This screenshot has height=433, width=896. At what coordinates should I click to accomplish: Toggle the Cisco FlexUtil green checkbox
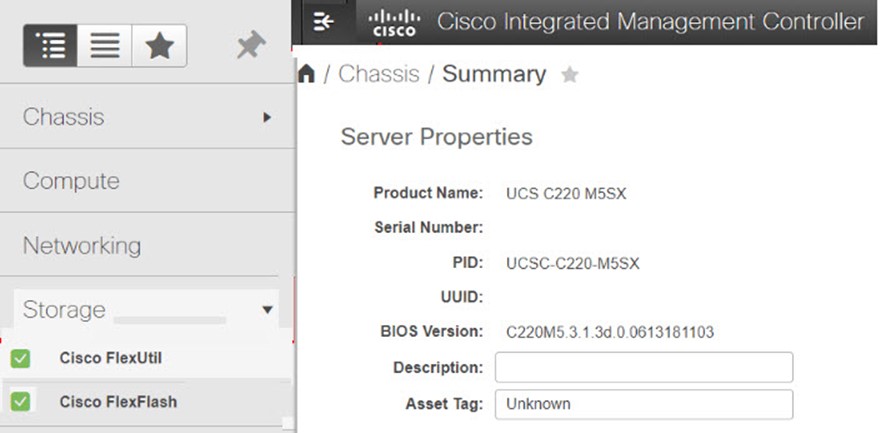(x=21, y=359)
